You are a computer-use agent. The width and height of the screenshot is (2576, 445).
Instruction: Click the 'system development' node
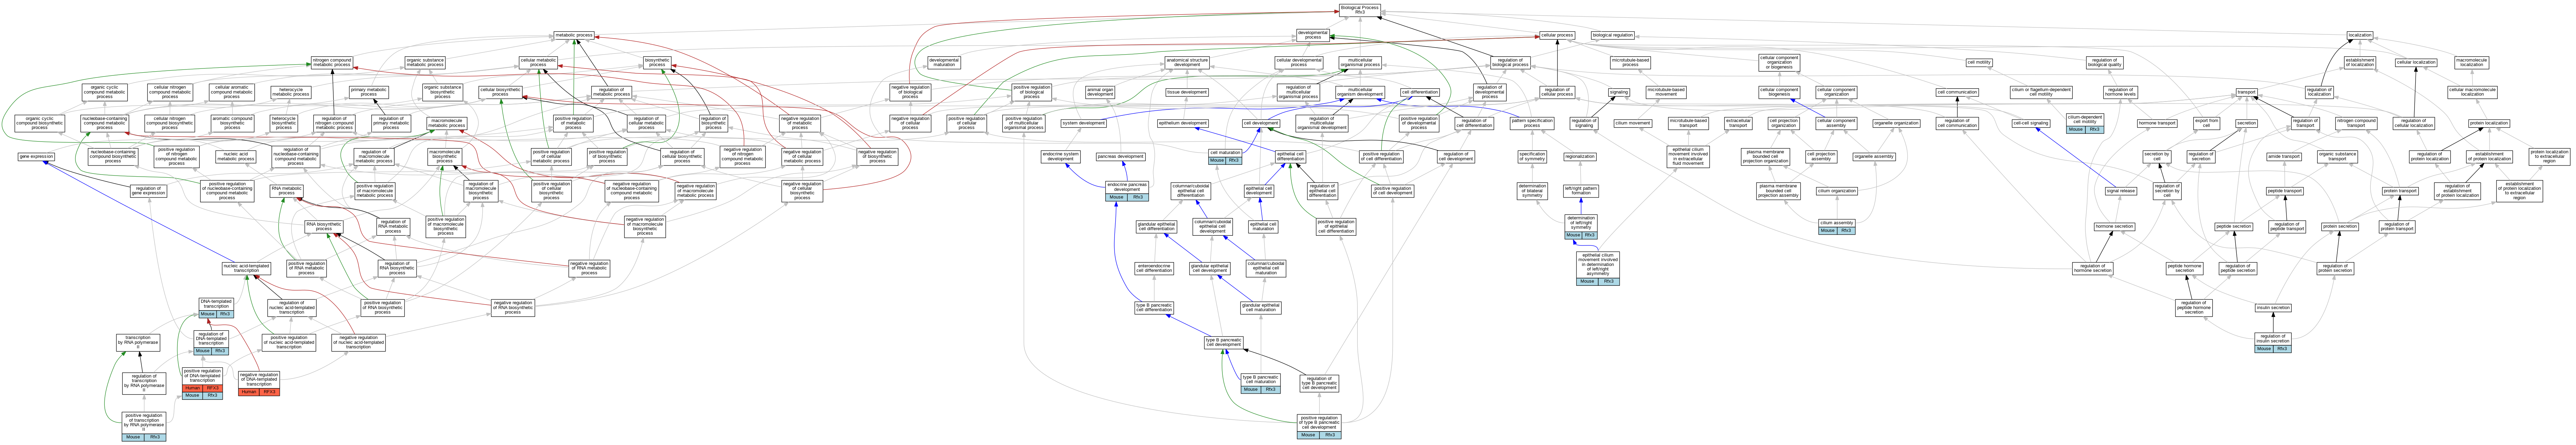tap(1084, 123)
